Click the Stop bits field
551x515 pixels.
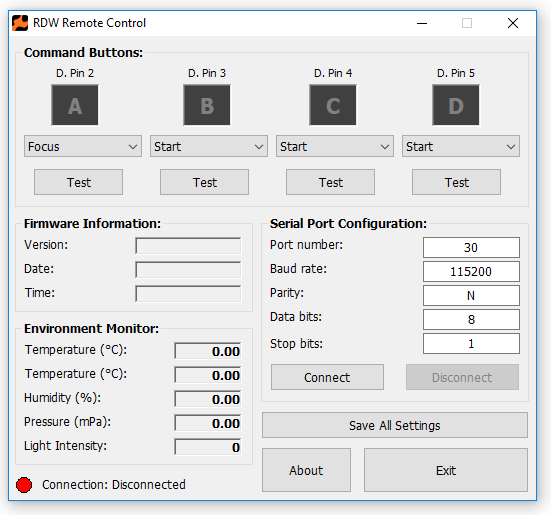(x=471, y=344)
